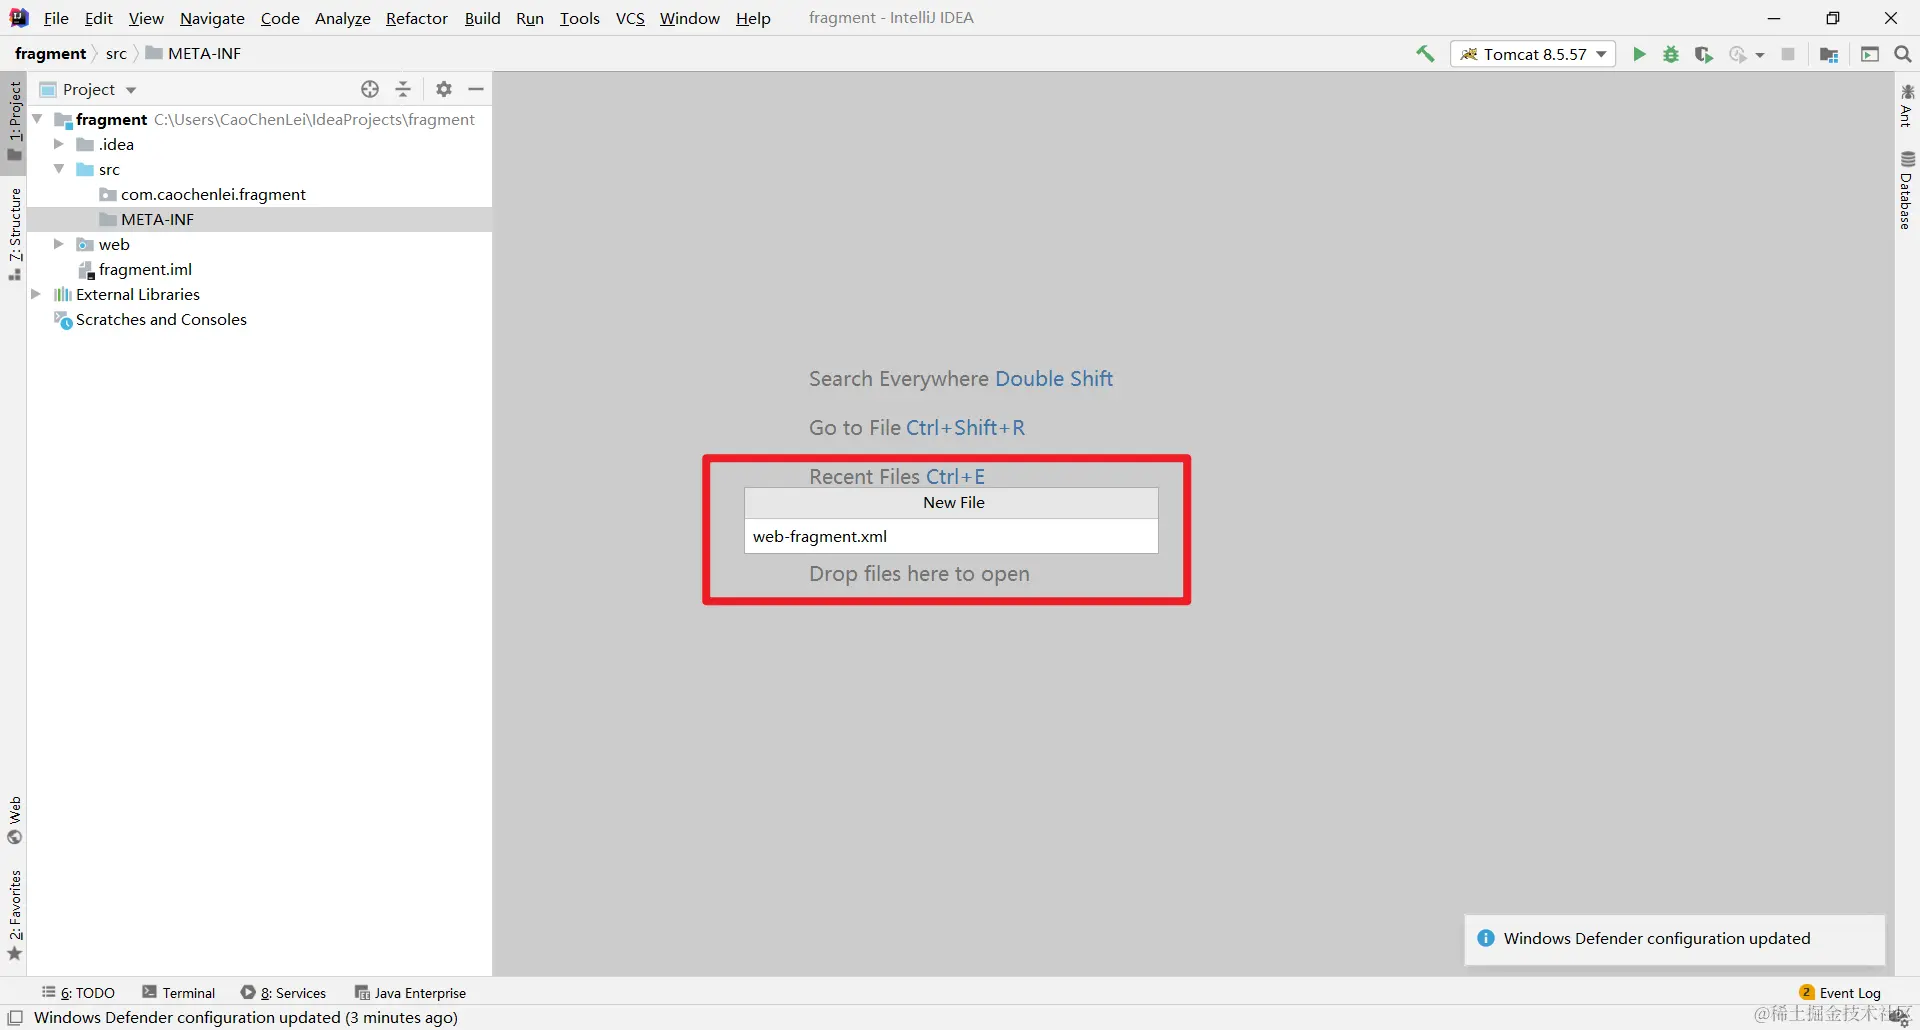Open the Run menu

[530, 18]
